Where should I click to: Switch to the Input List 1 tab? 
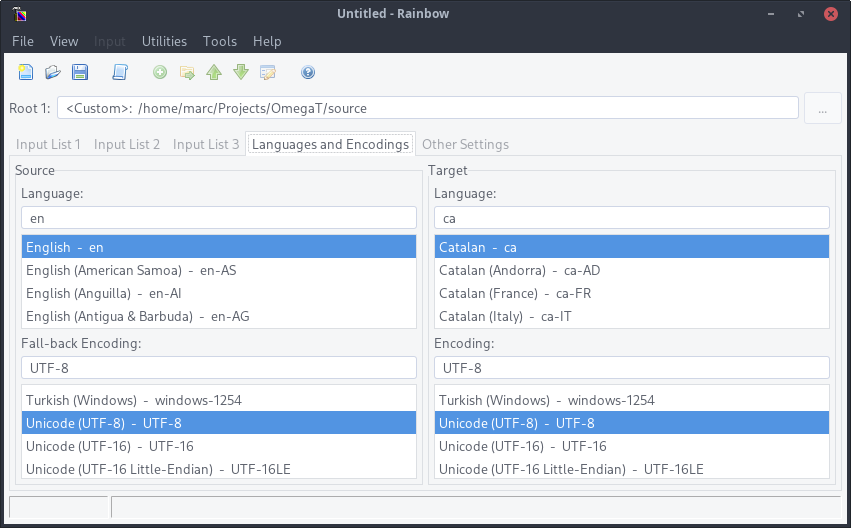tap(48, 144)
